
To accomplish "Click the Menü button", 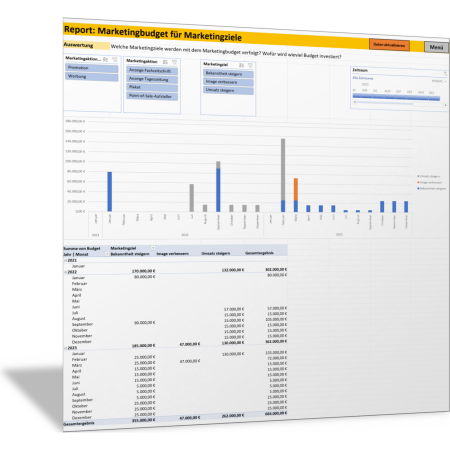I will 436,47.
